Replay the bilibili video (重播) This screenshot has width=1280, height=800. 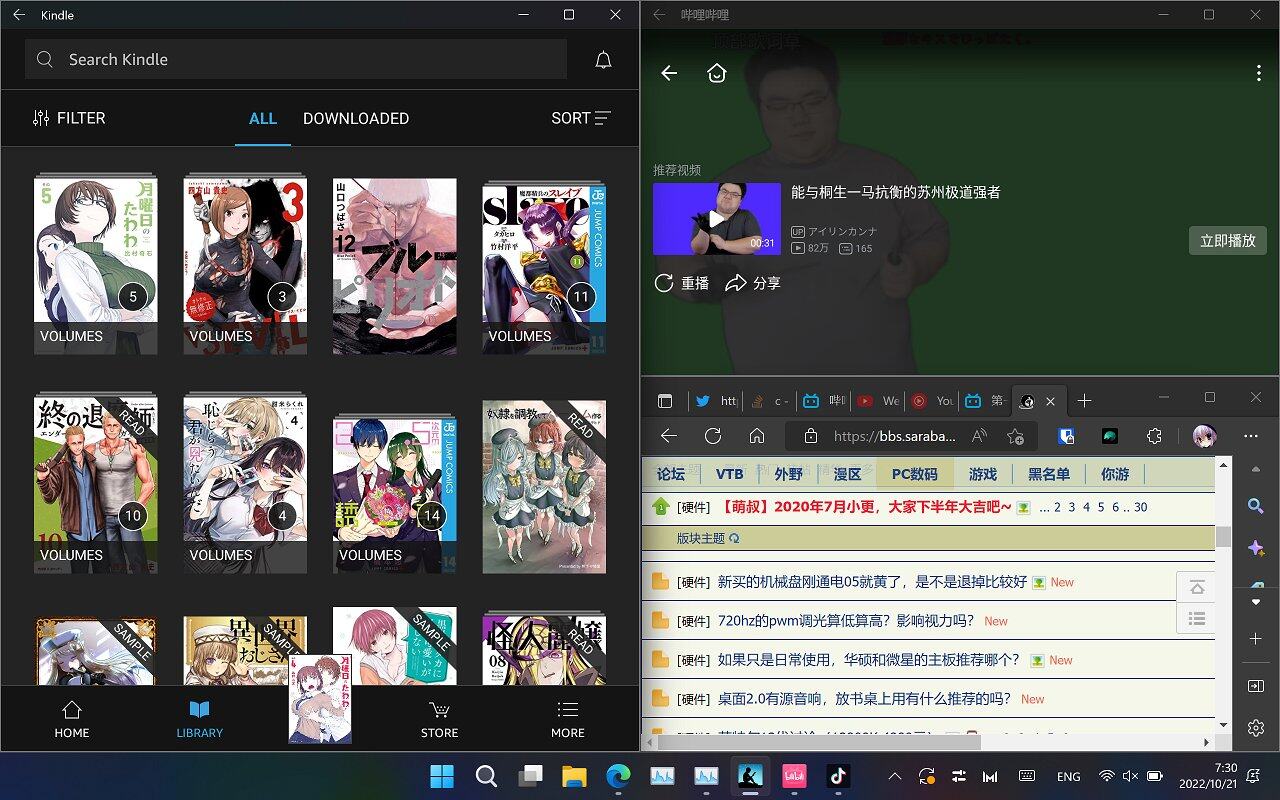[681, 283]
